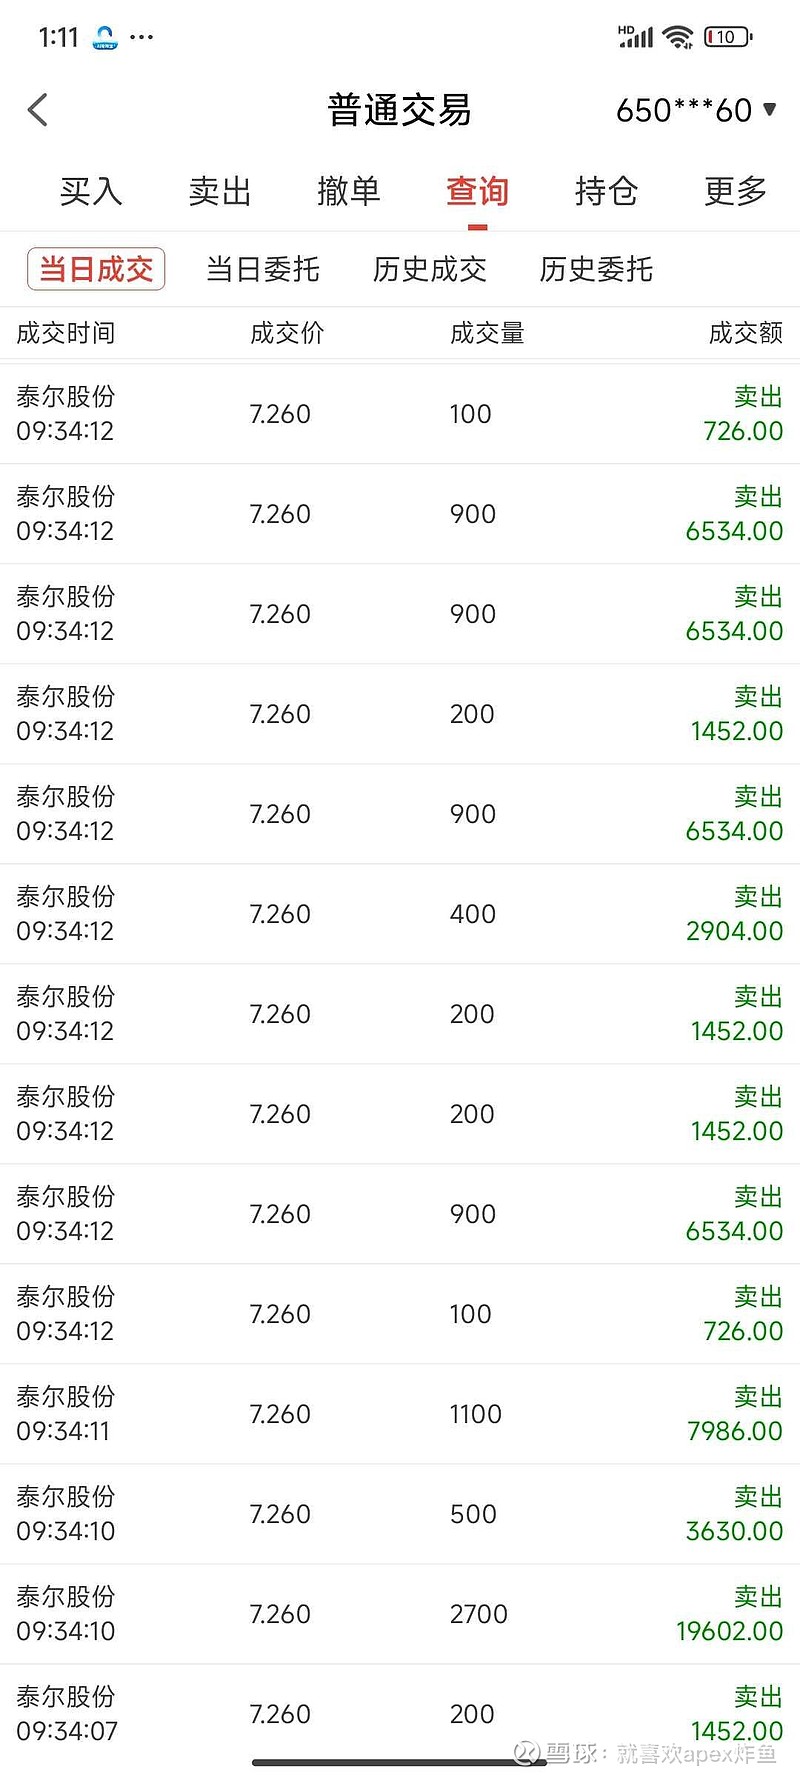
Task: Tap the Wi-Fi status icon
Action: 679,38
